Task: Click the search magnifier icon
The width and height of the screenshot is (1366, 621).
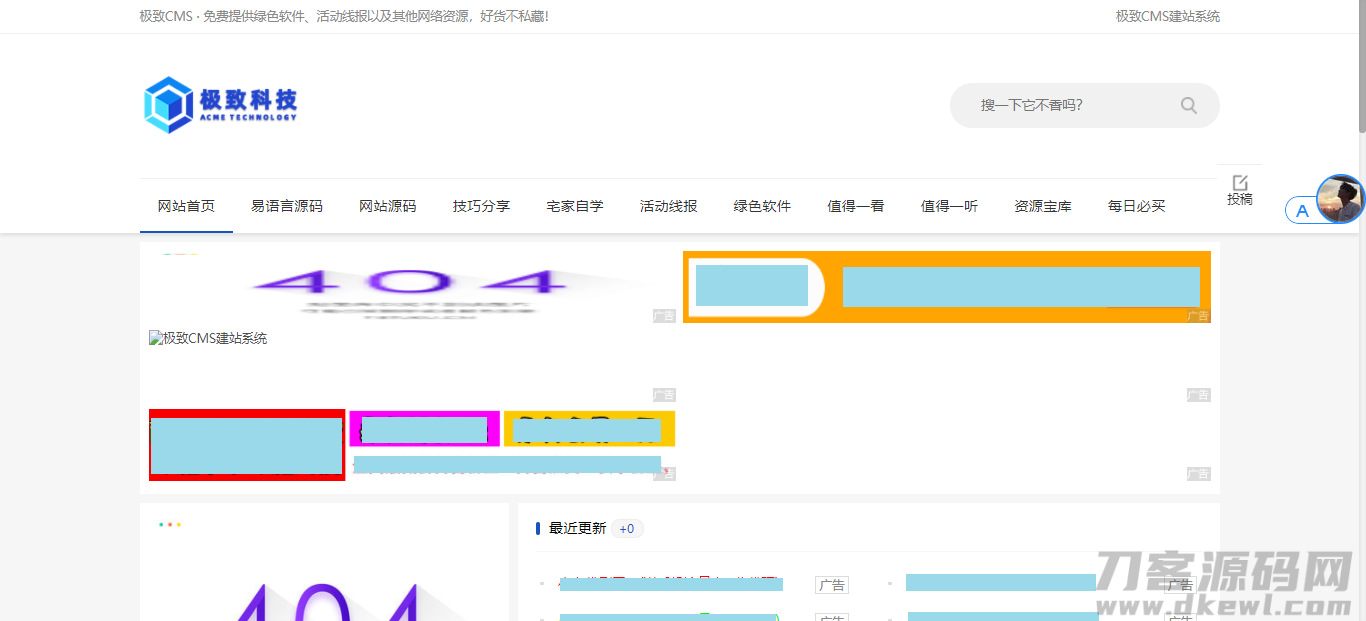Action: coord(1188,105)
